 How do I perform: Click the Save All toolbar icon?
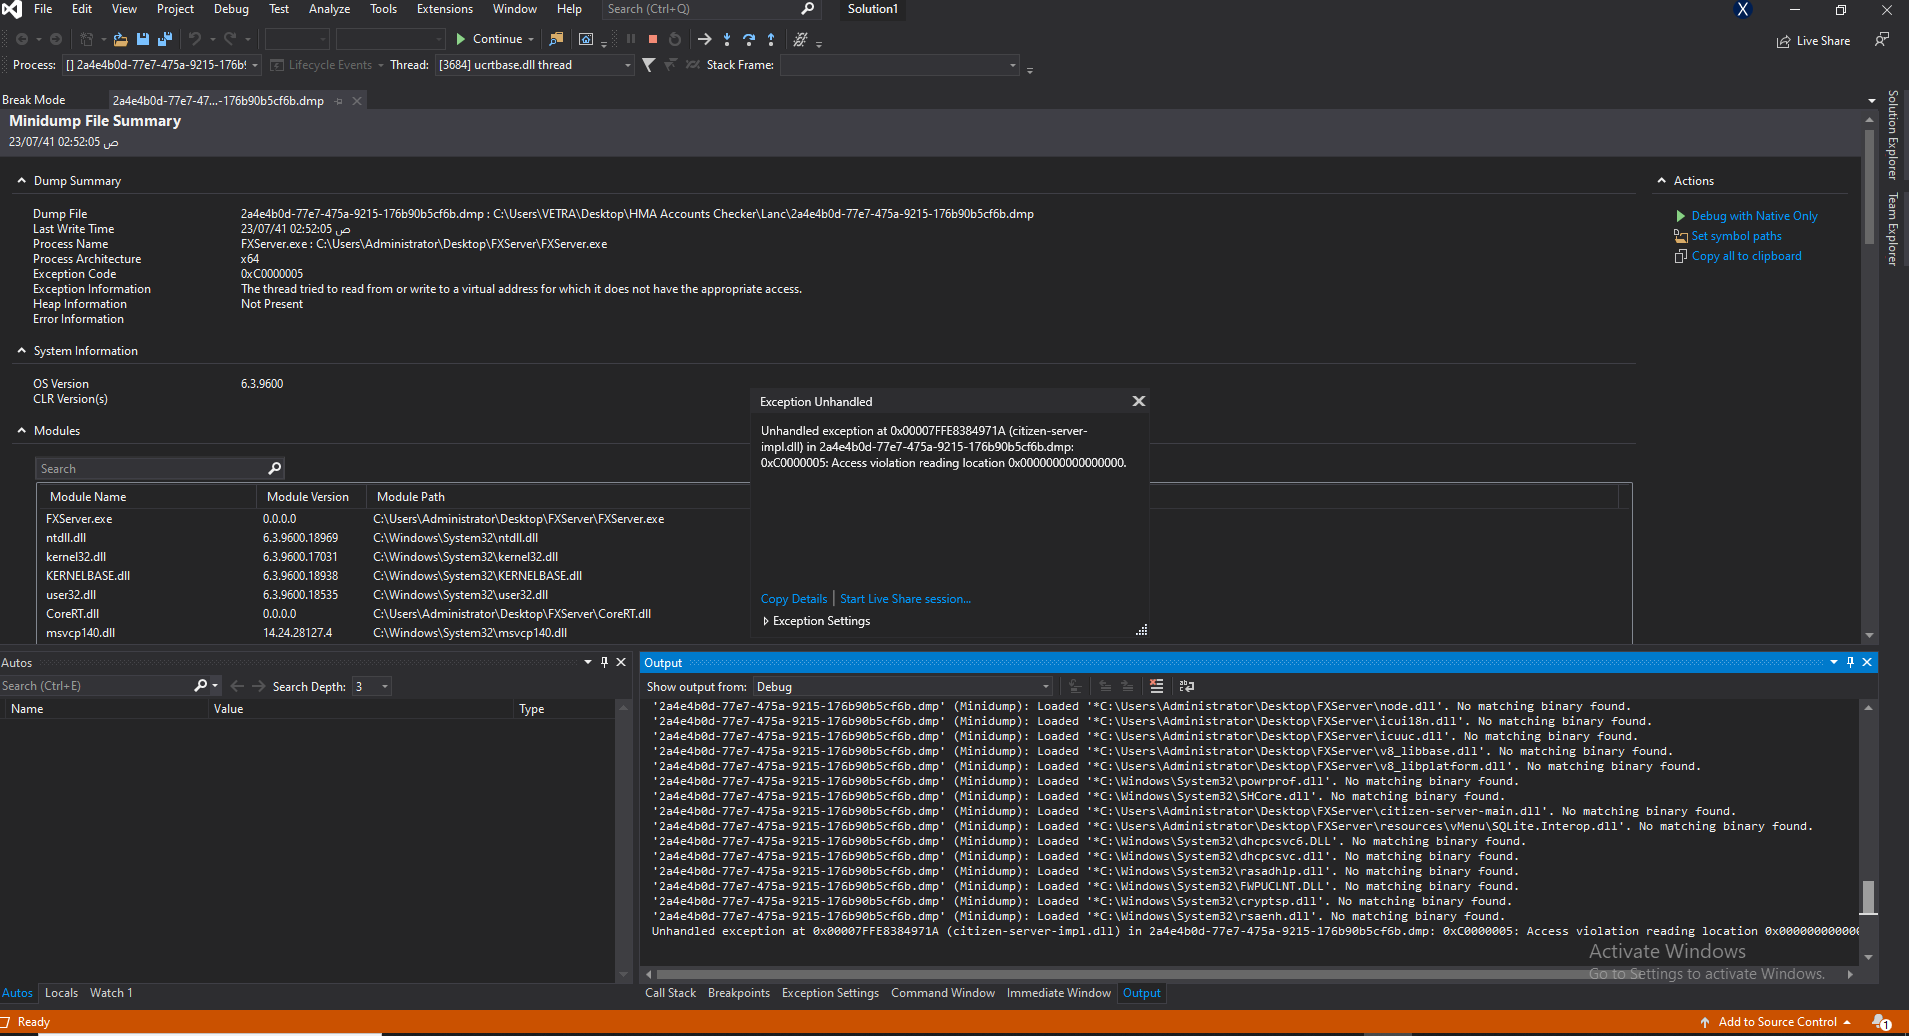pos(165,39)
